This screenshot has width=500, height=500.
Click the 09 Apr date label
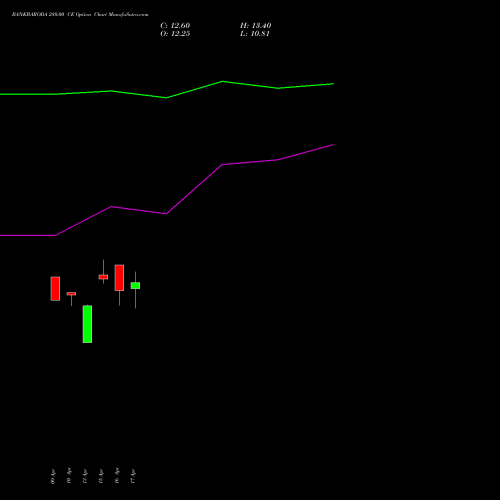53,476
